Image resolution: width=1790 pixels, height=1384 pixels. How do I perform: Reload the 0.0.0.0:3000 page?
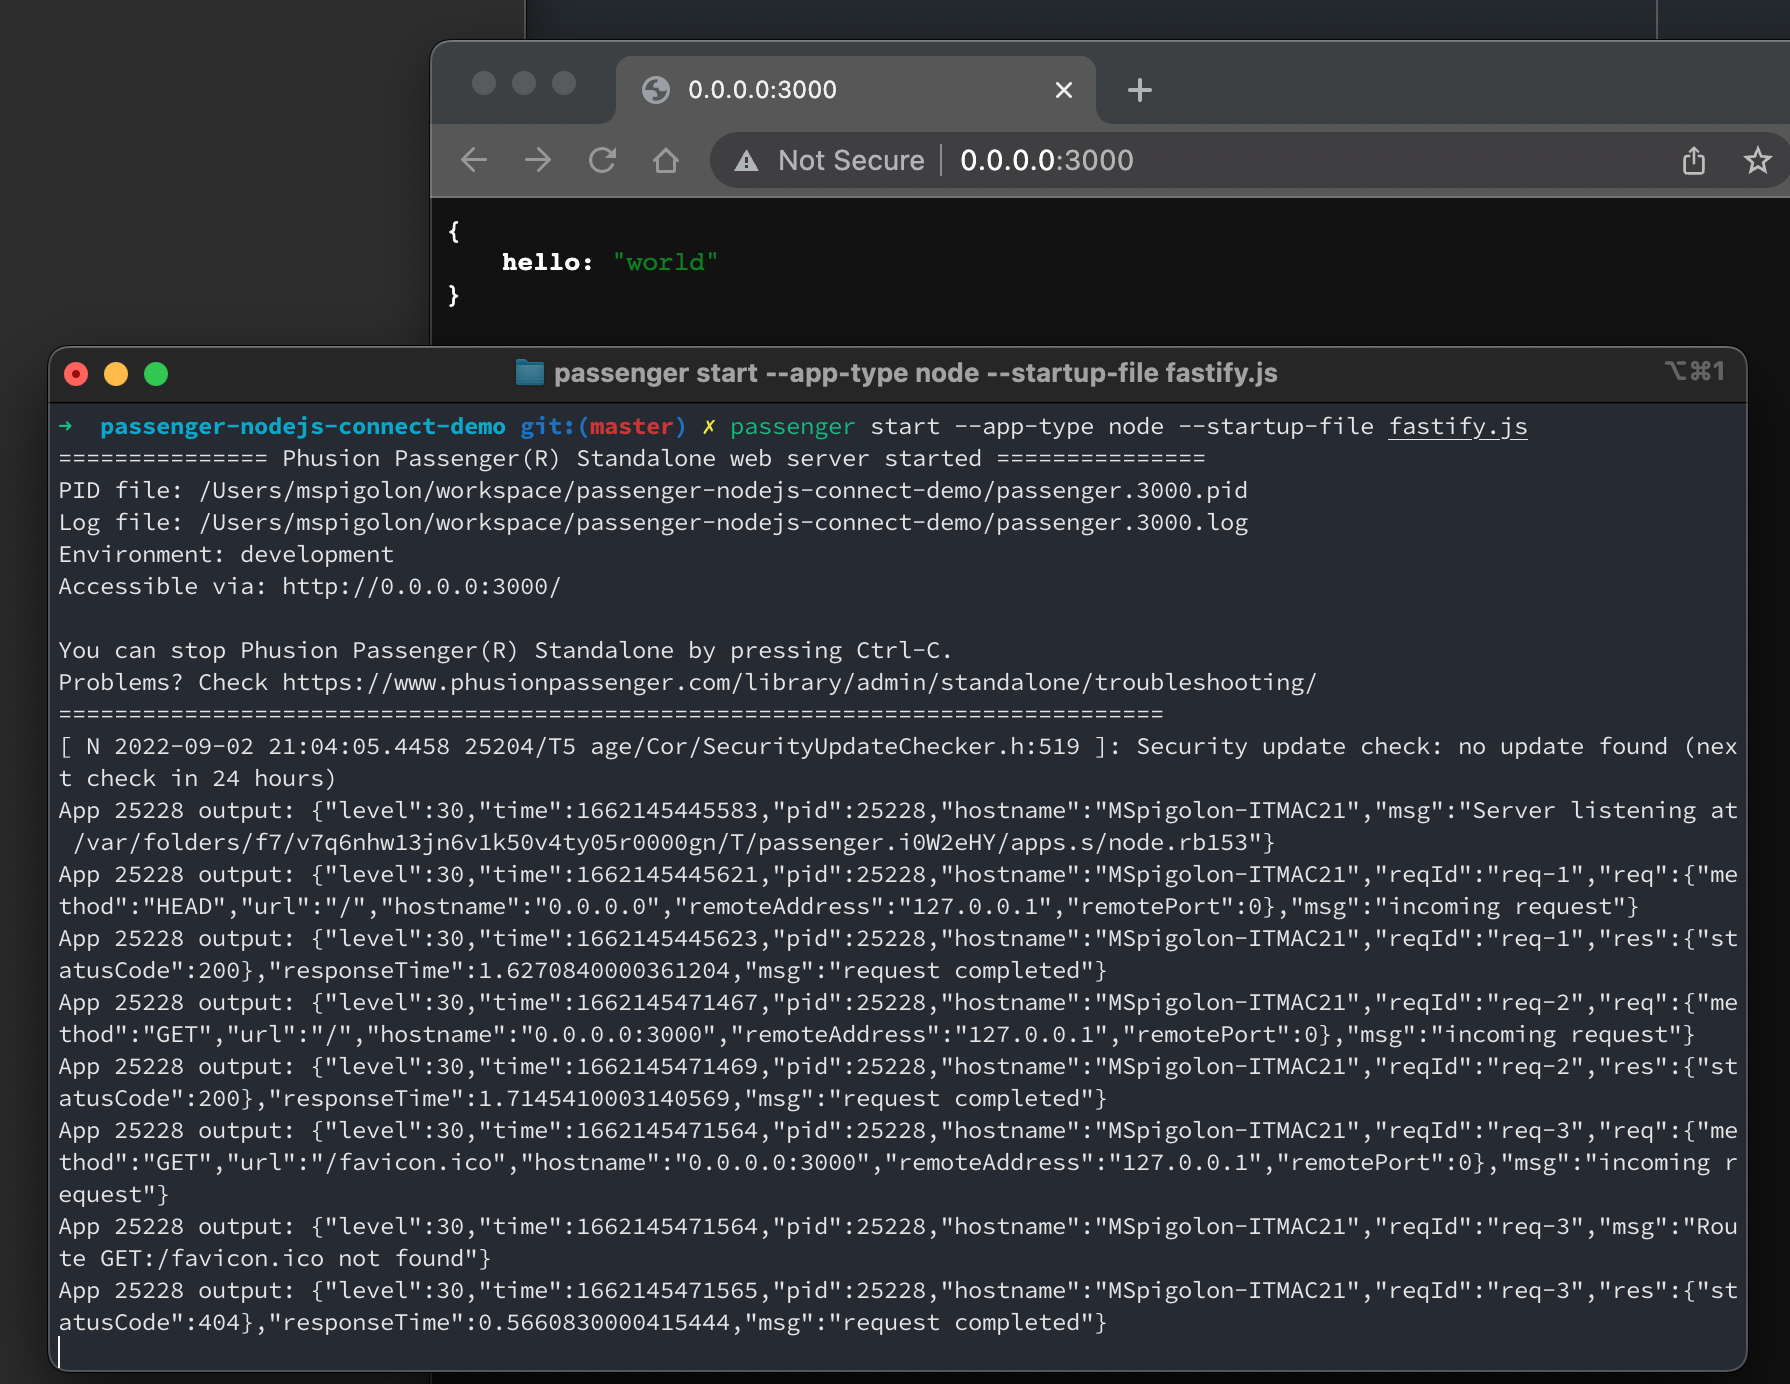click(x=602, y=160)
